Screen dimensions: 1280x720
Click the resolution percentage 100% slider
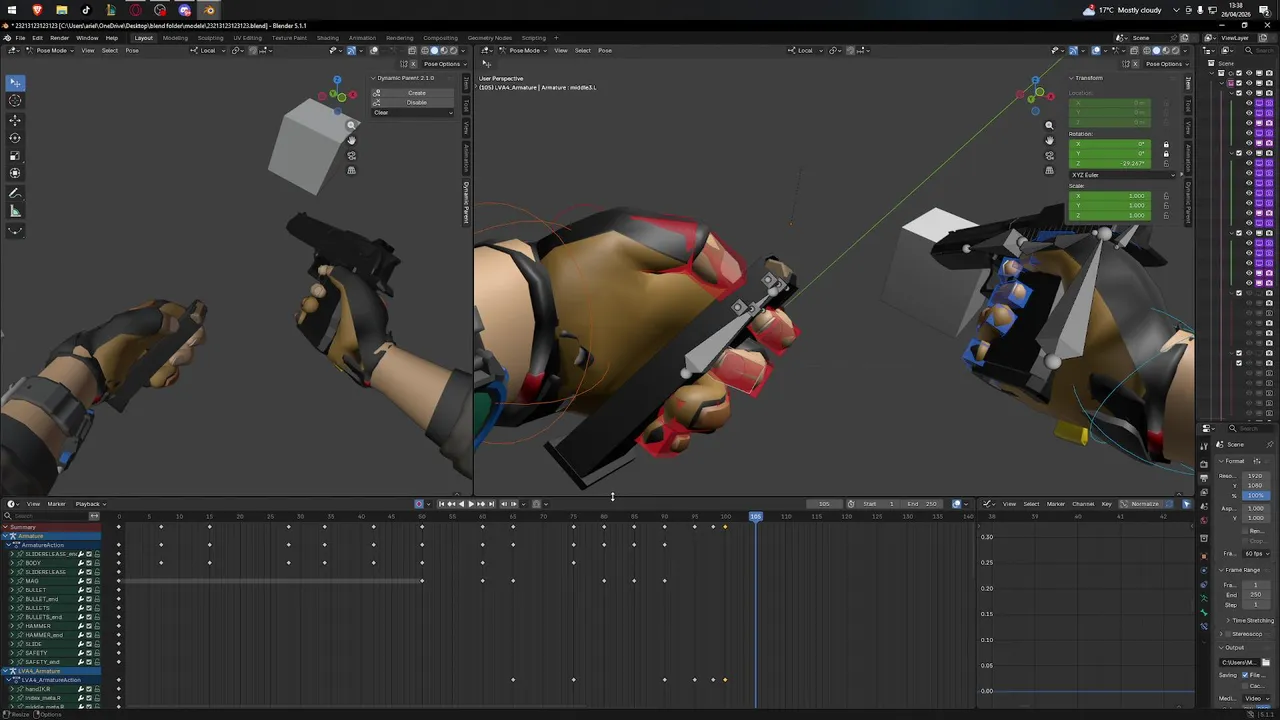1256,496
